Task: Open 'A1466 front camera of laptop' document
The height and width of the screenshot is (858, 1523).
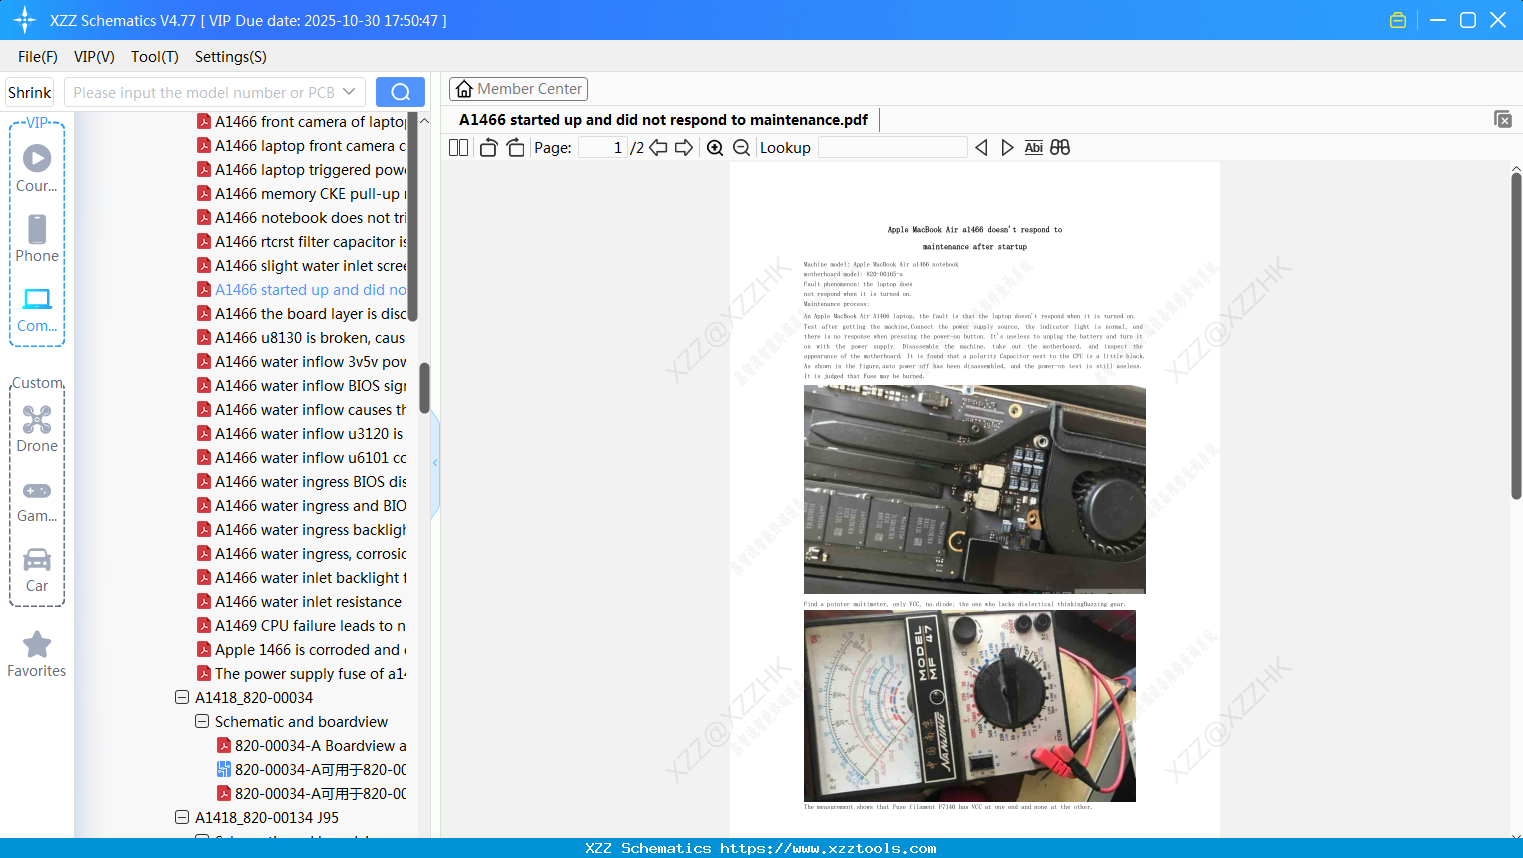Action: pyautogui.click(x=310, y=121)
